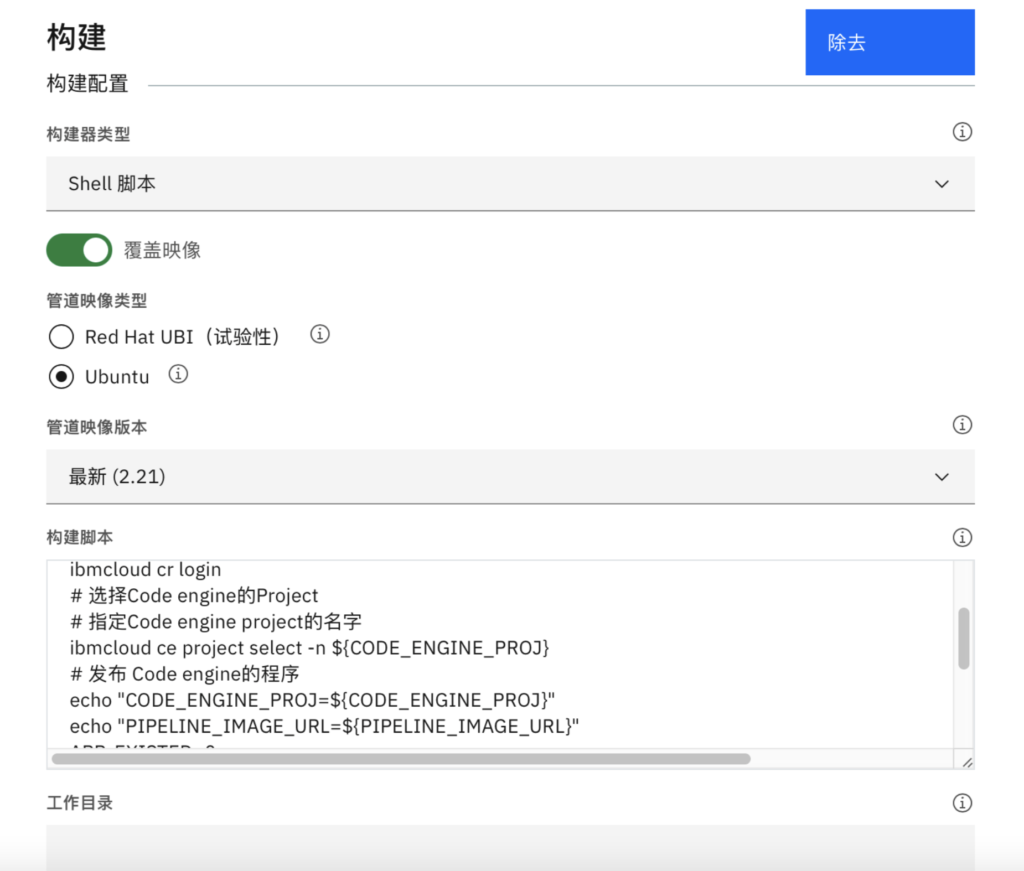Click the 工作目录 input field
The image size is (1024, 871).
point(510,847)
